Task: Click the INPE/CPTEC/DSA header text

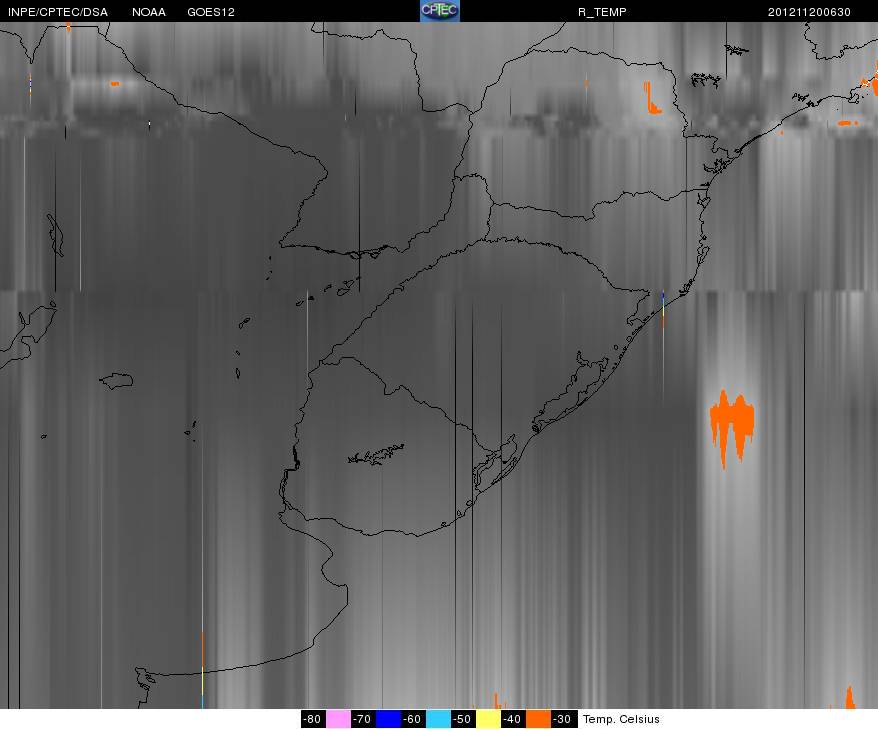Action: pos(58,12)
